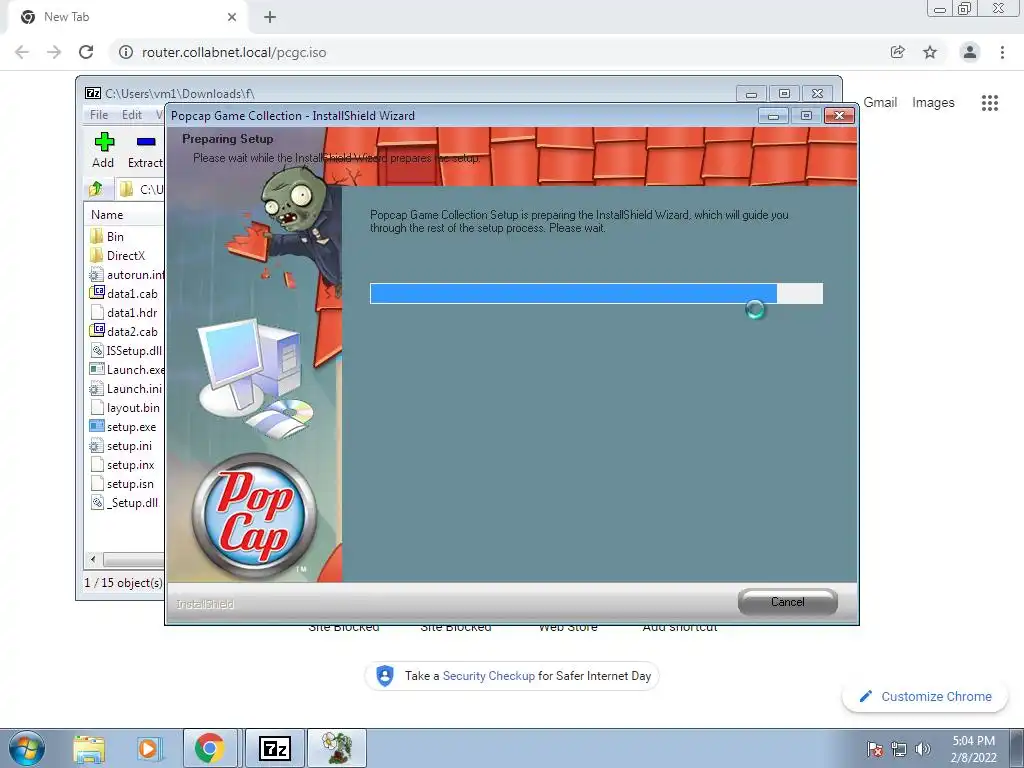Click the Images link

pyautogui.click(x=933, y=103)
